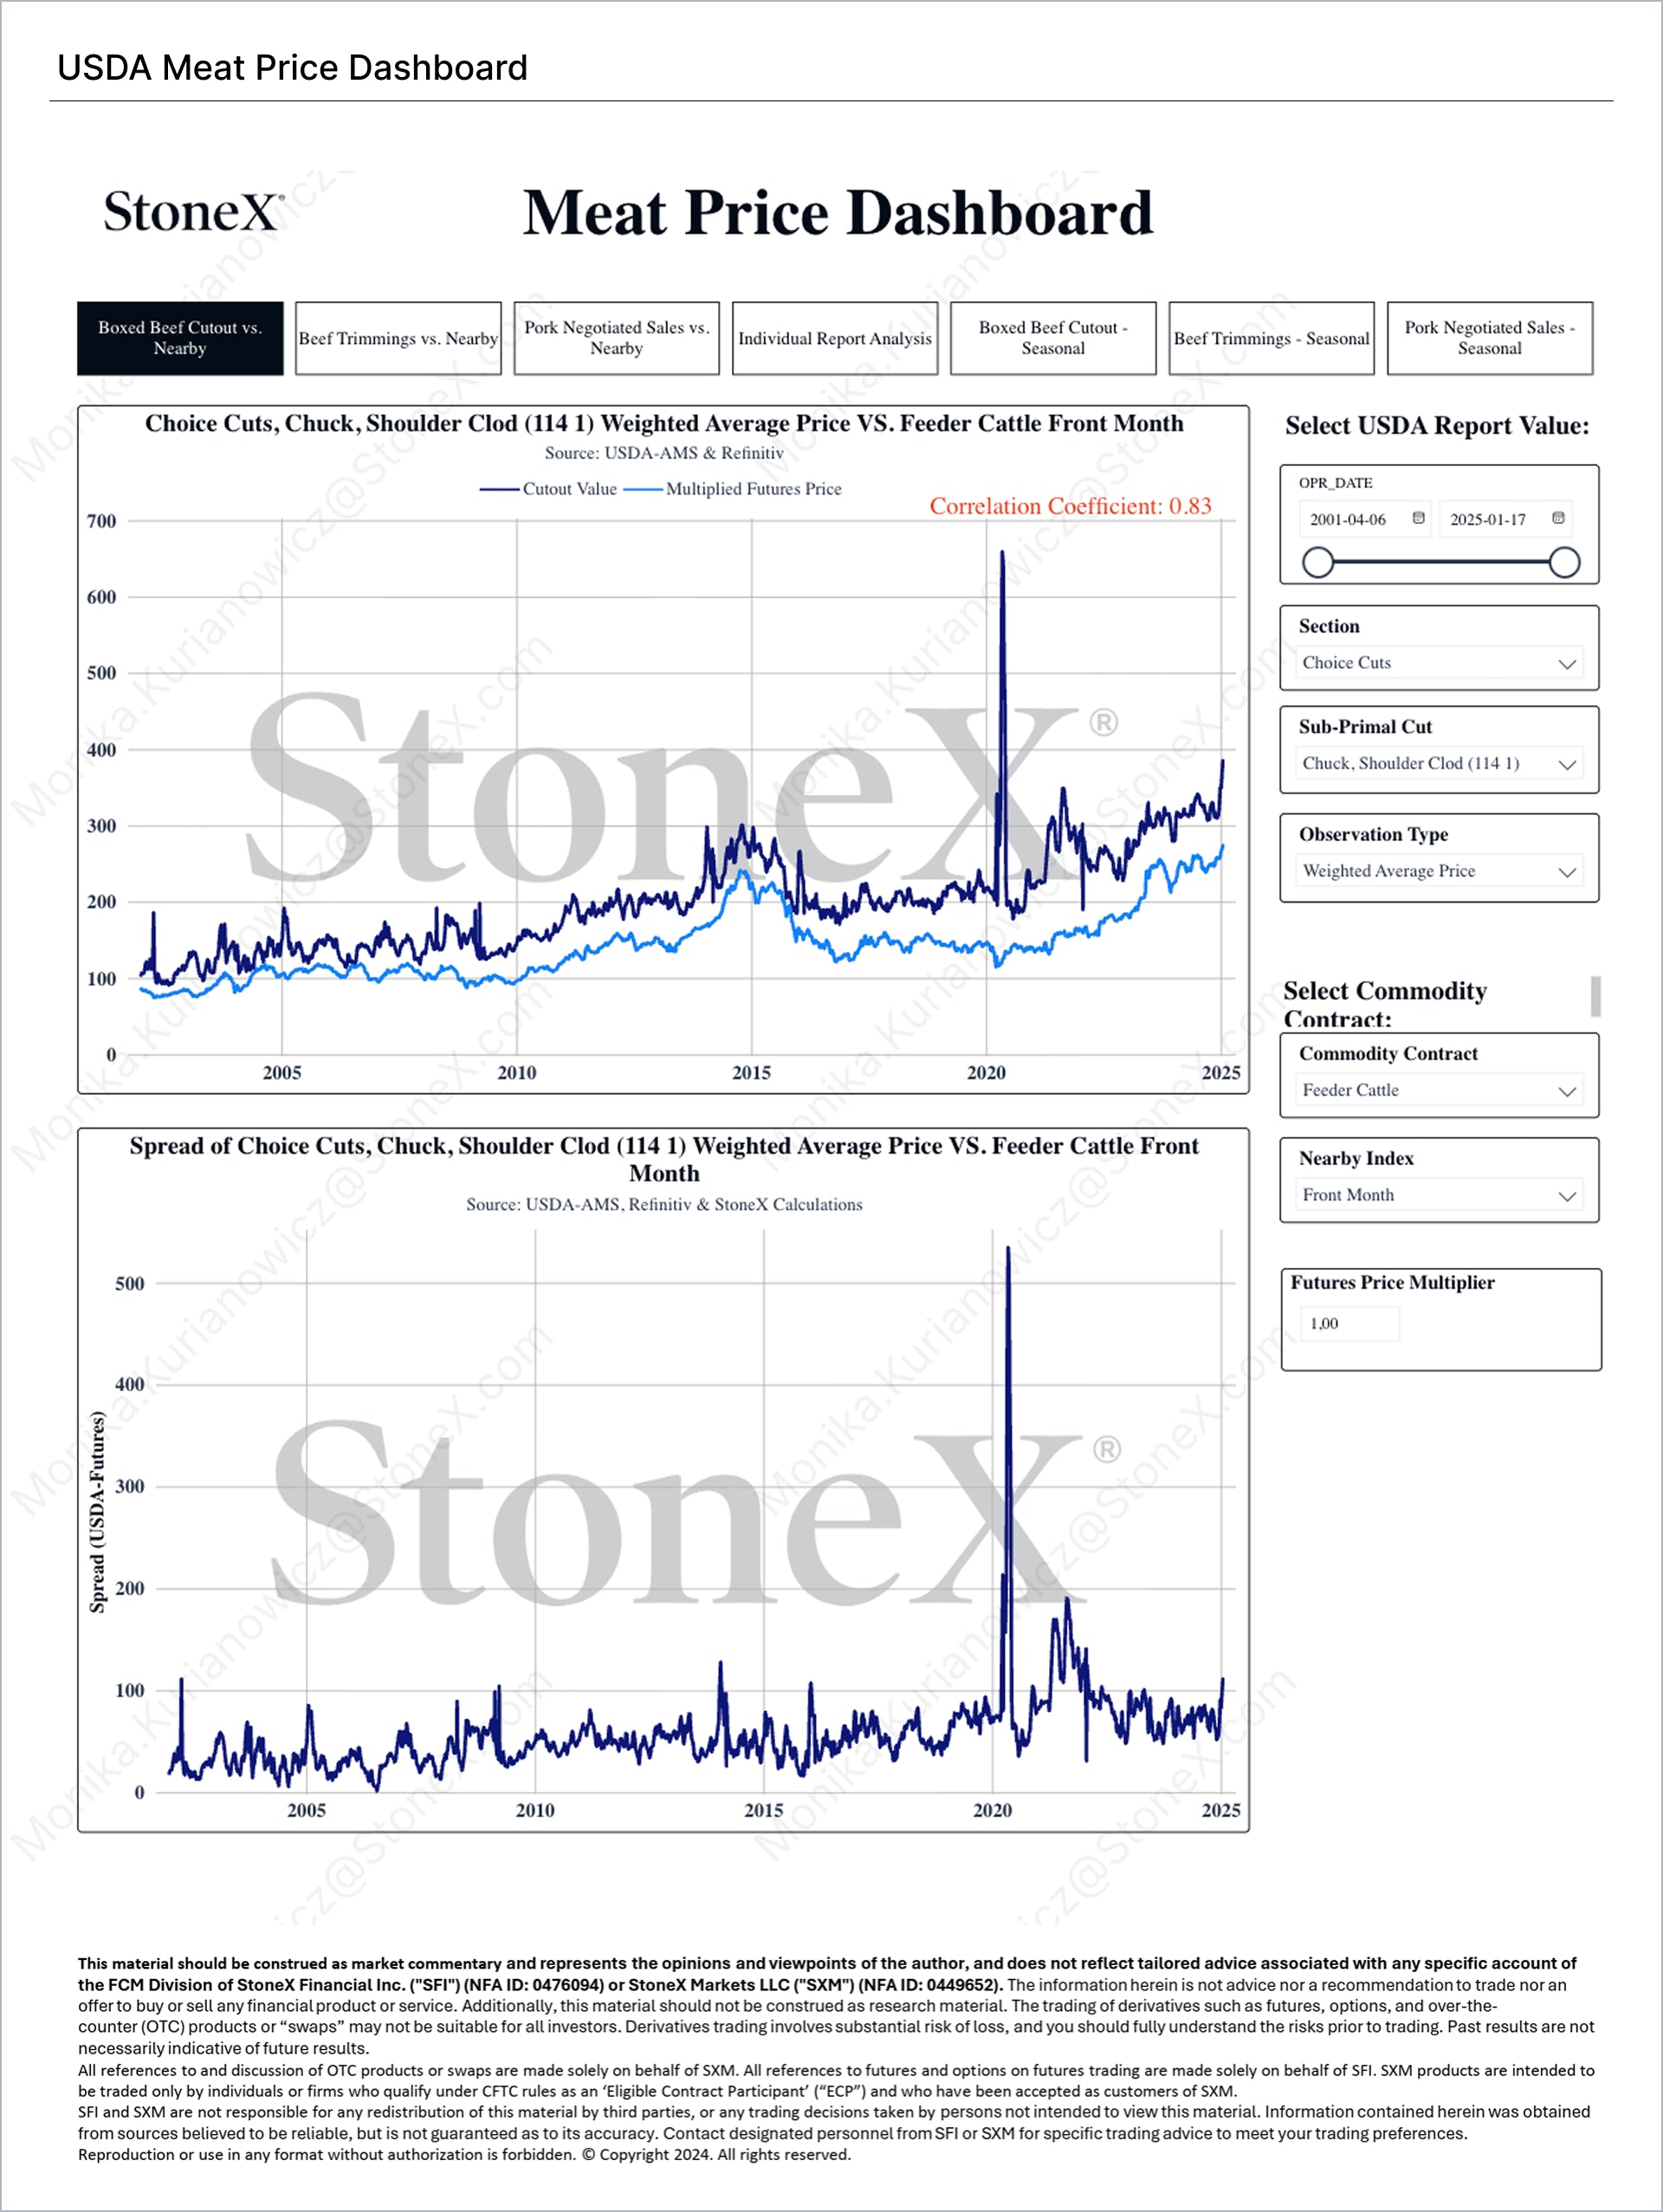The width and height of the screenshot is (1663, 2212).
Task: Expand the Sub-Primal Cut dropdown
Action: click(1440, 764)
